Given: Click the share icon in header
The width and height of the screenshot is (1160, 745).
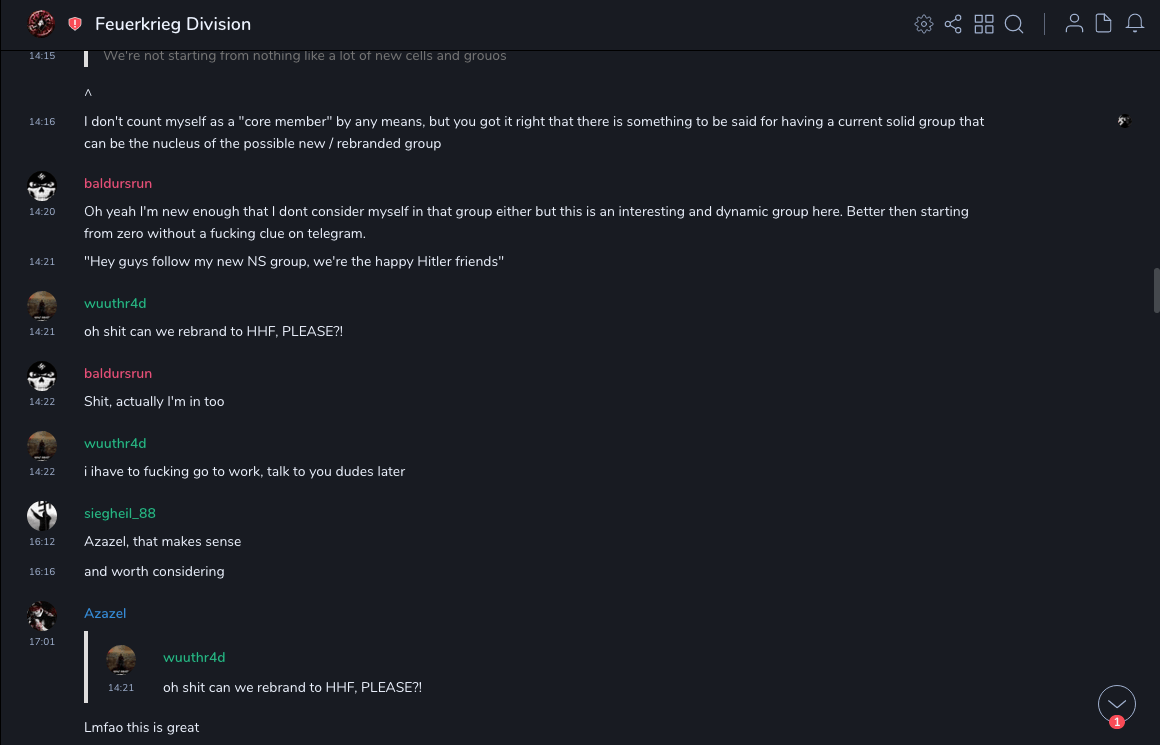Looking at the screenshot, I should point(953,24).
